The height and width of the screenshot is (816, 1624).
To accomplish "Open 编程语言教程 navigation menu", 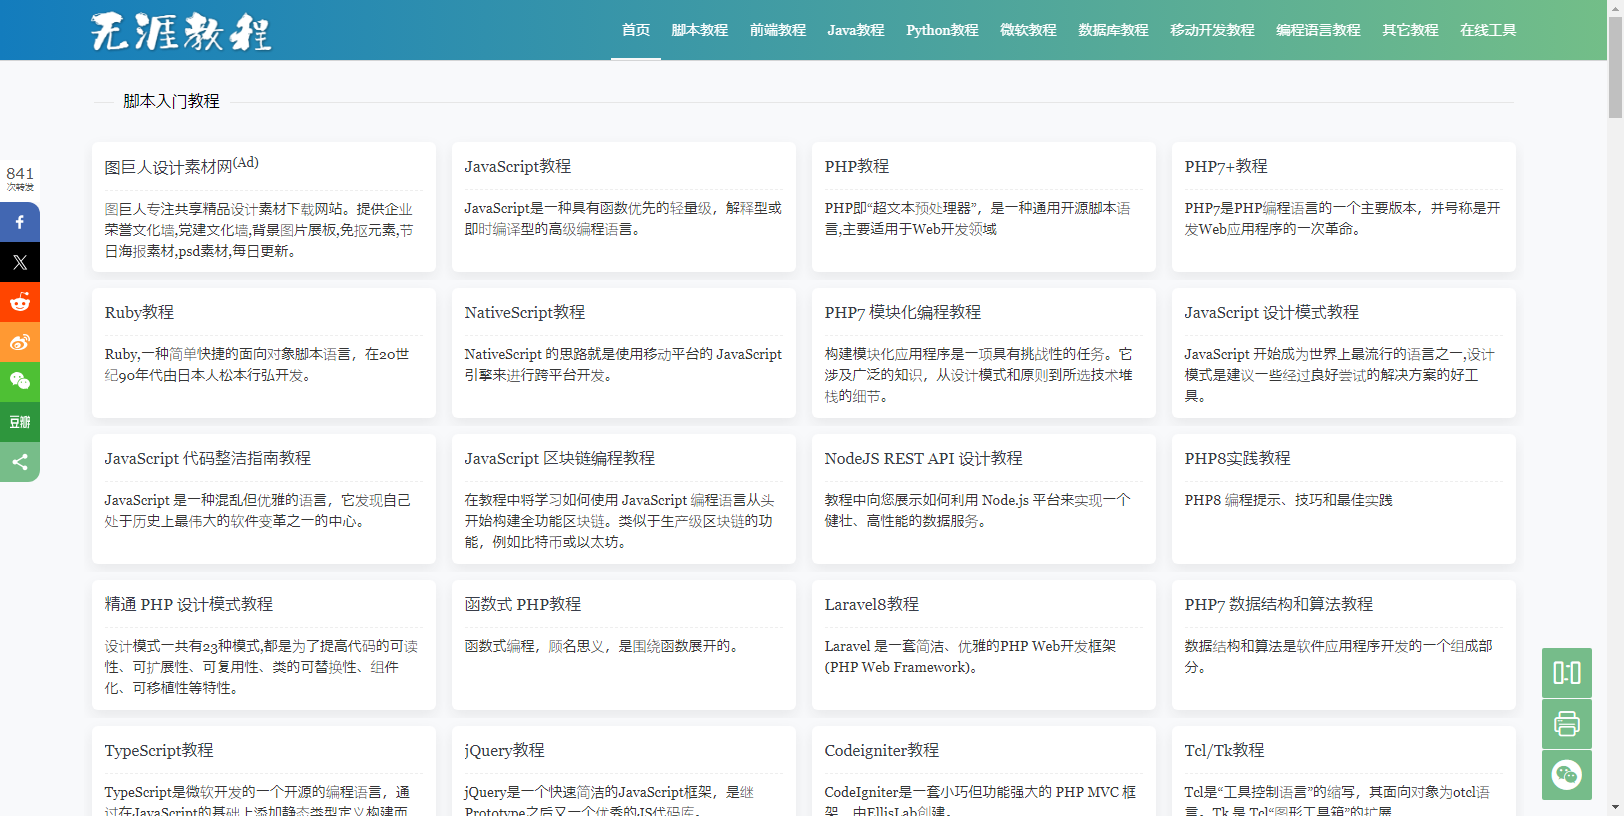I will point(1318,30).
